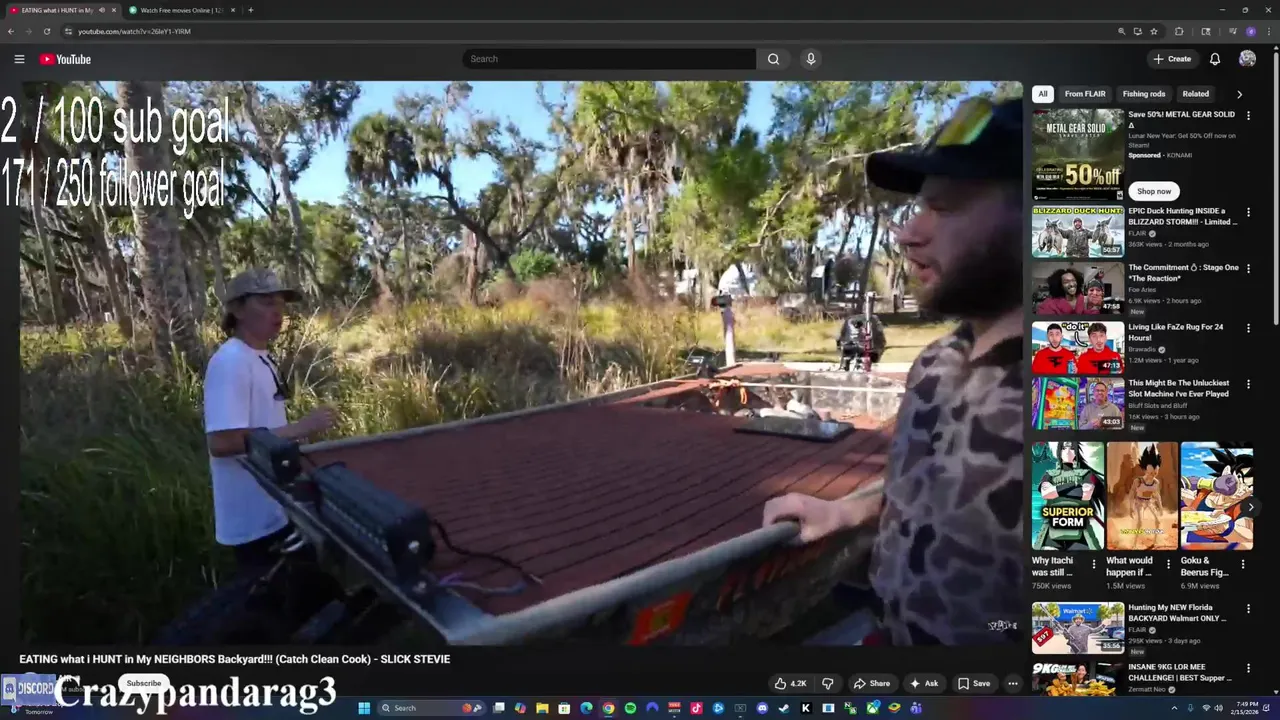Switch to Watch Free movies Online tab
Viewport: 1280px width, 720px height.
(x=180, y=10)
